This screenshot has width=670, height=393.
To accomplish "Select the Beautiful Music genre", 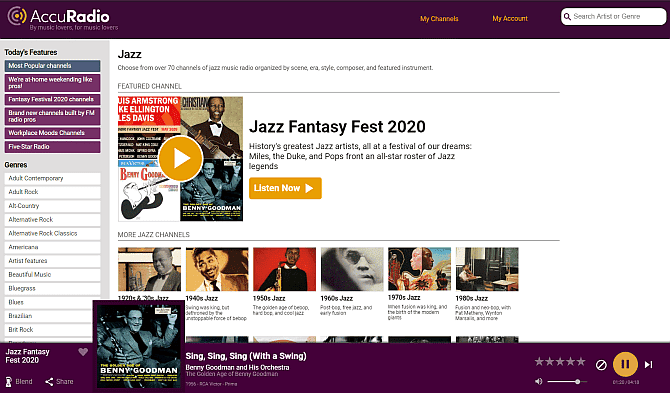I will click(53, 275).
